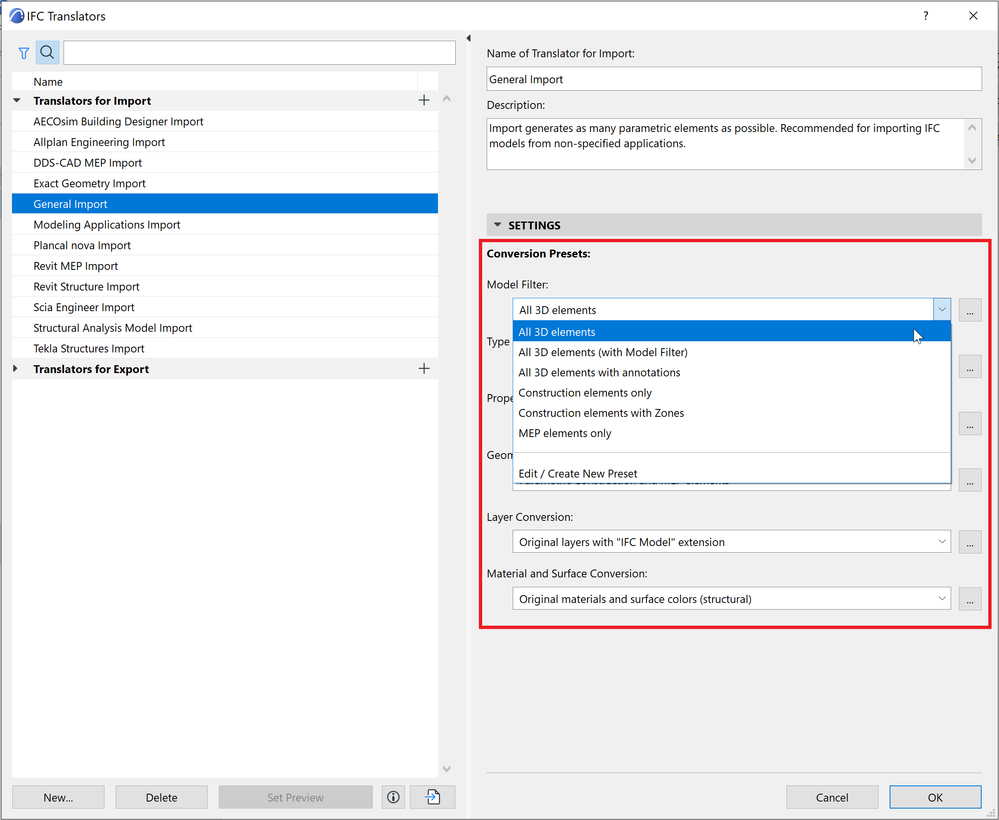This screenshot has width=999, height=820.
Task: Click the info icon button
Action: point(393,797)
